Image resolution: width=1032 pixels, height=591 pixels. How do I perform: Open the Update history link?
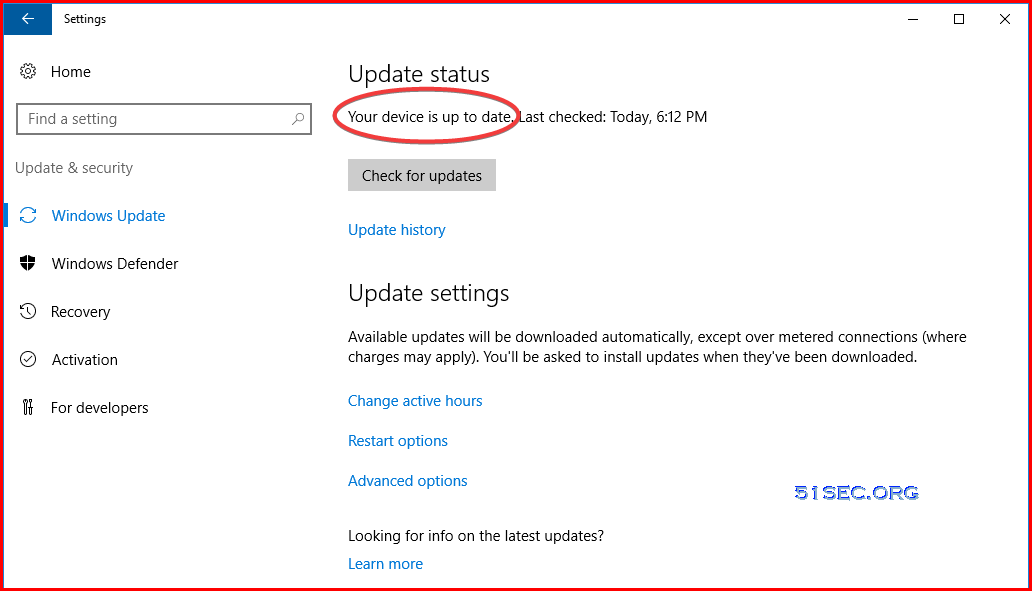(397, 230)
